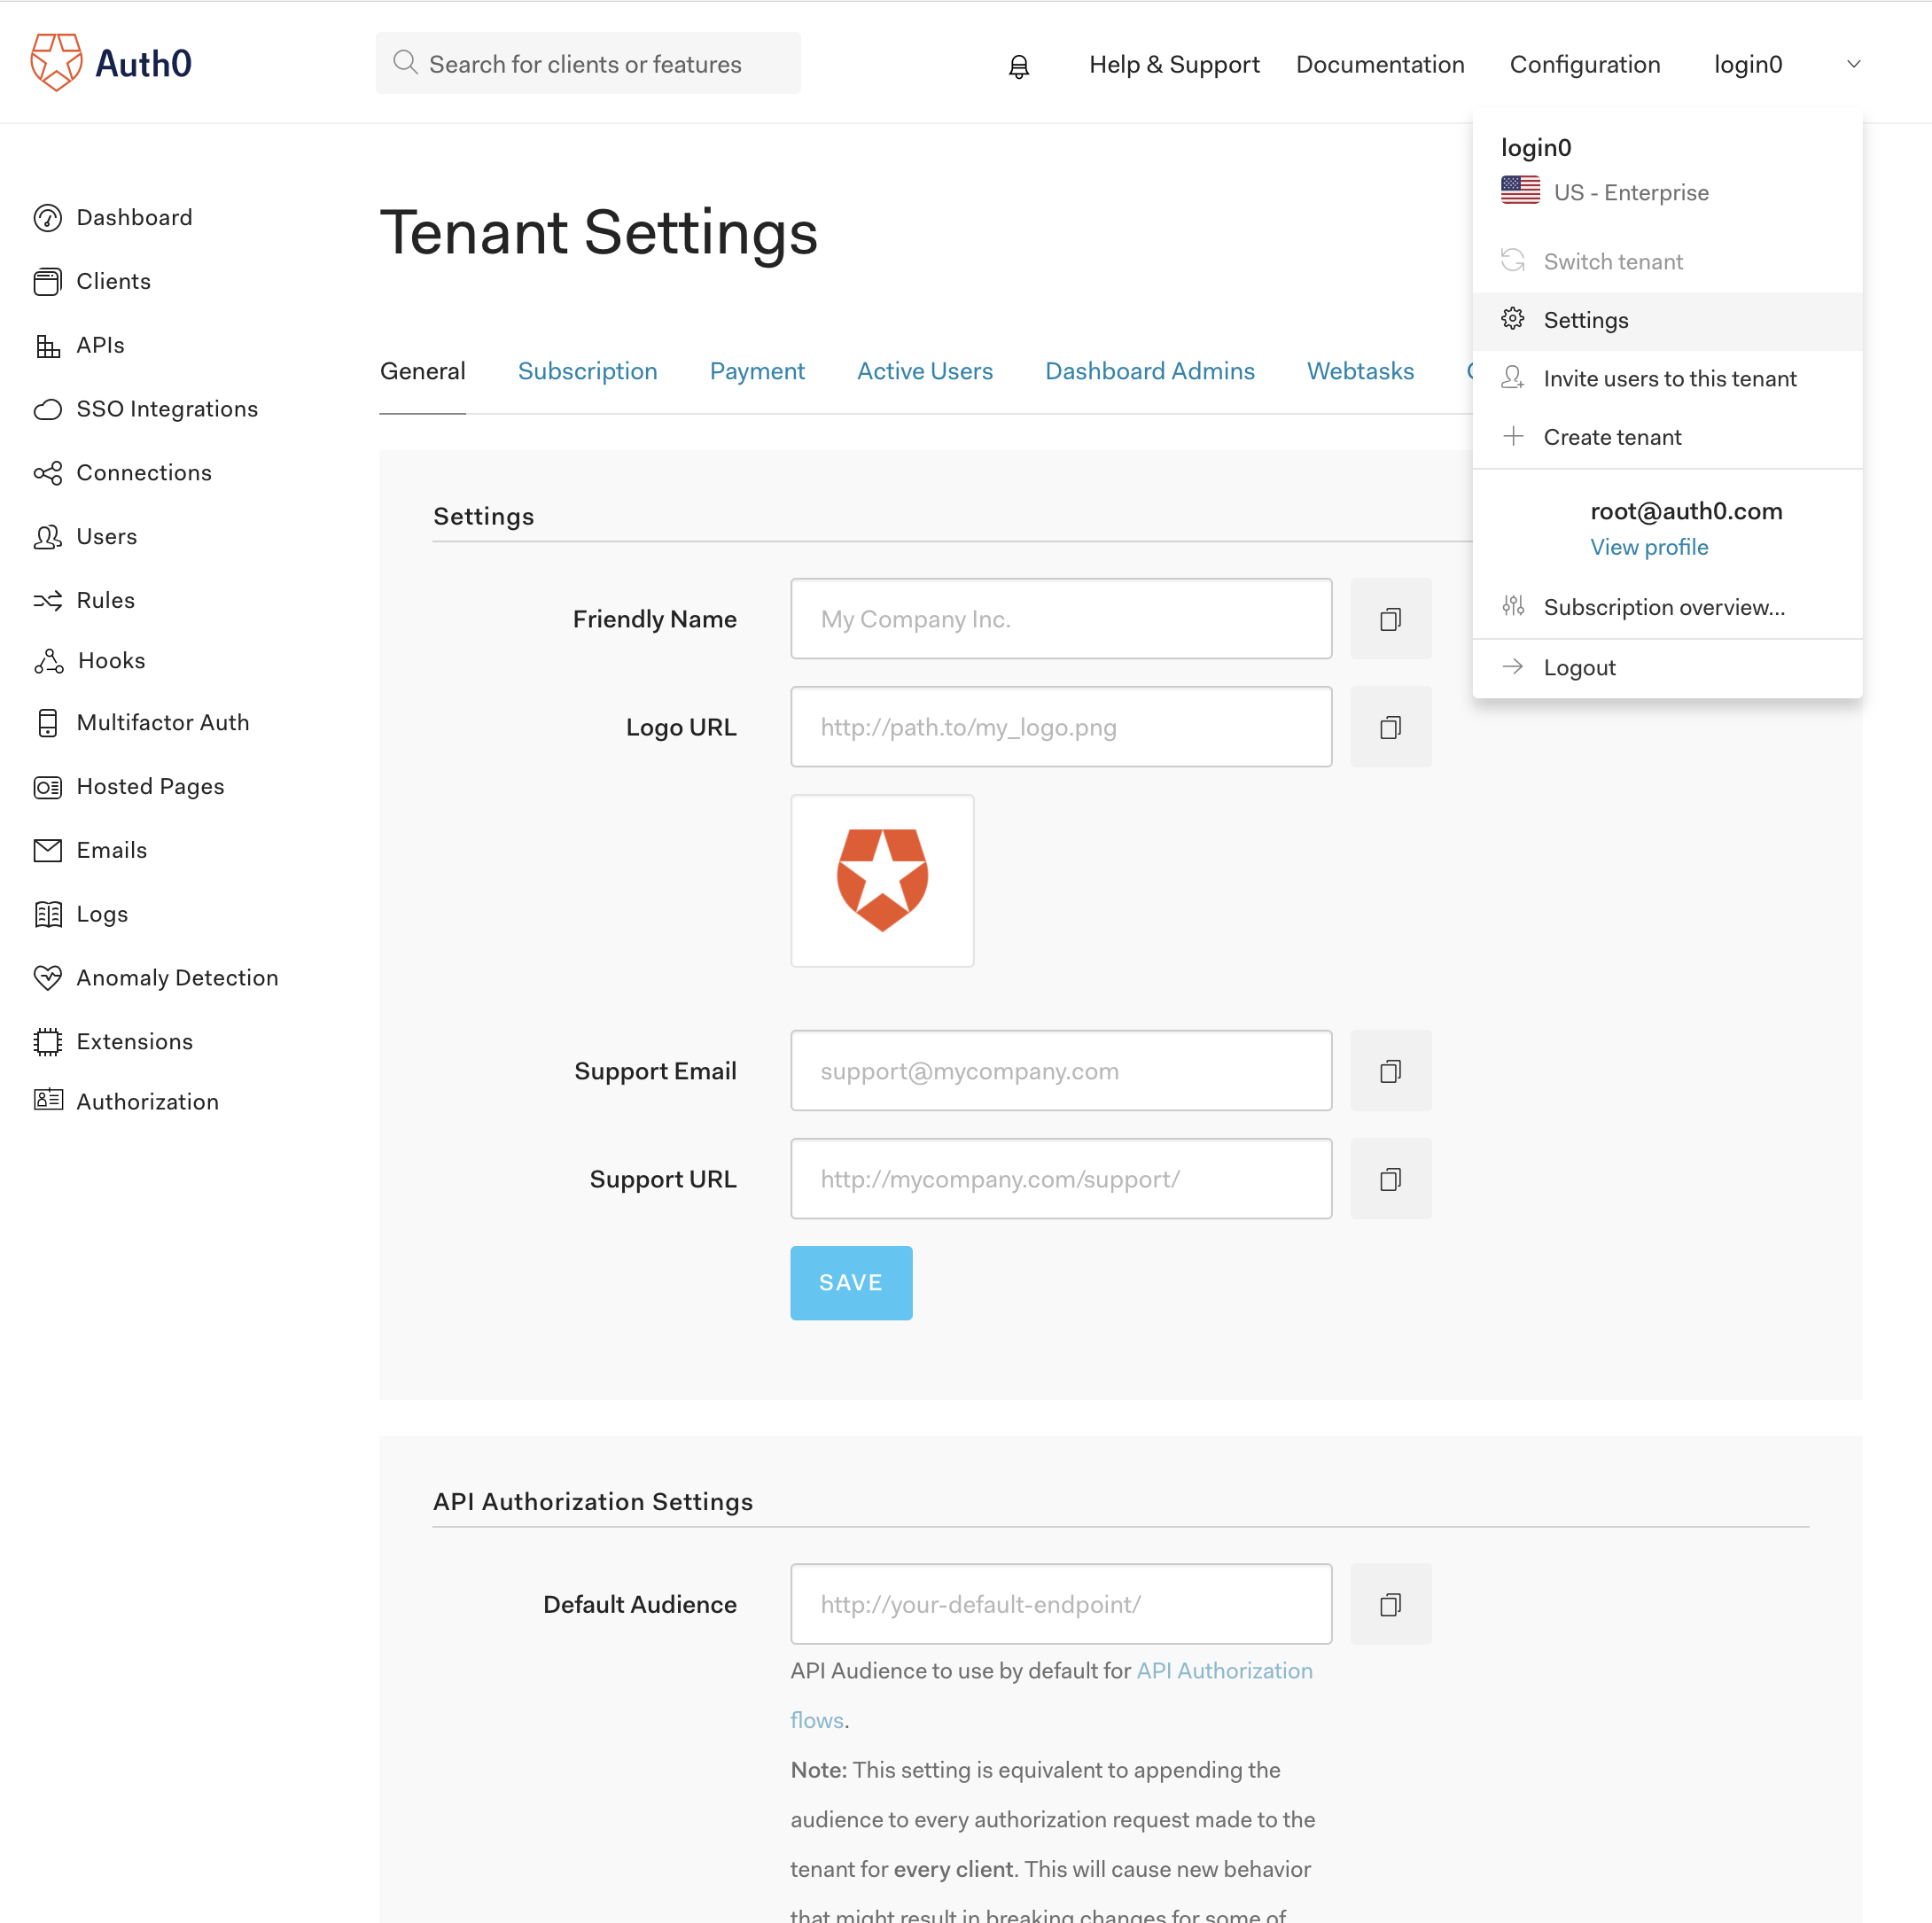Click the notifications bell icon

(x=1018, y=66)
